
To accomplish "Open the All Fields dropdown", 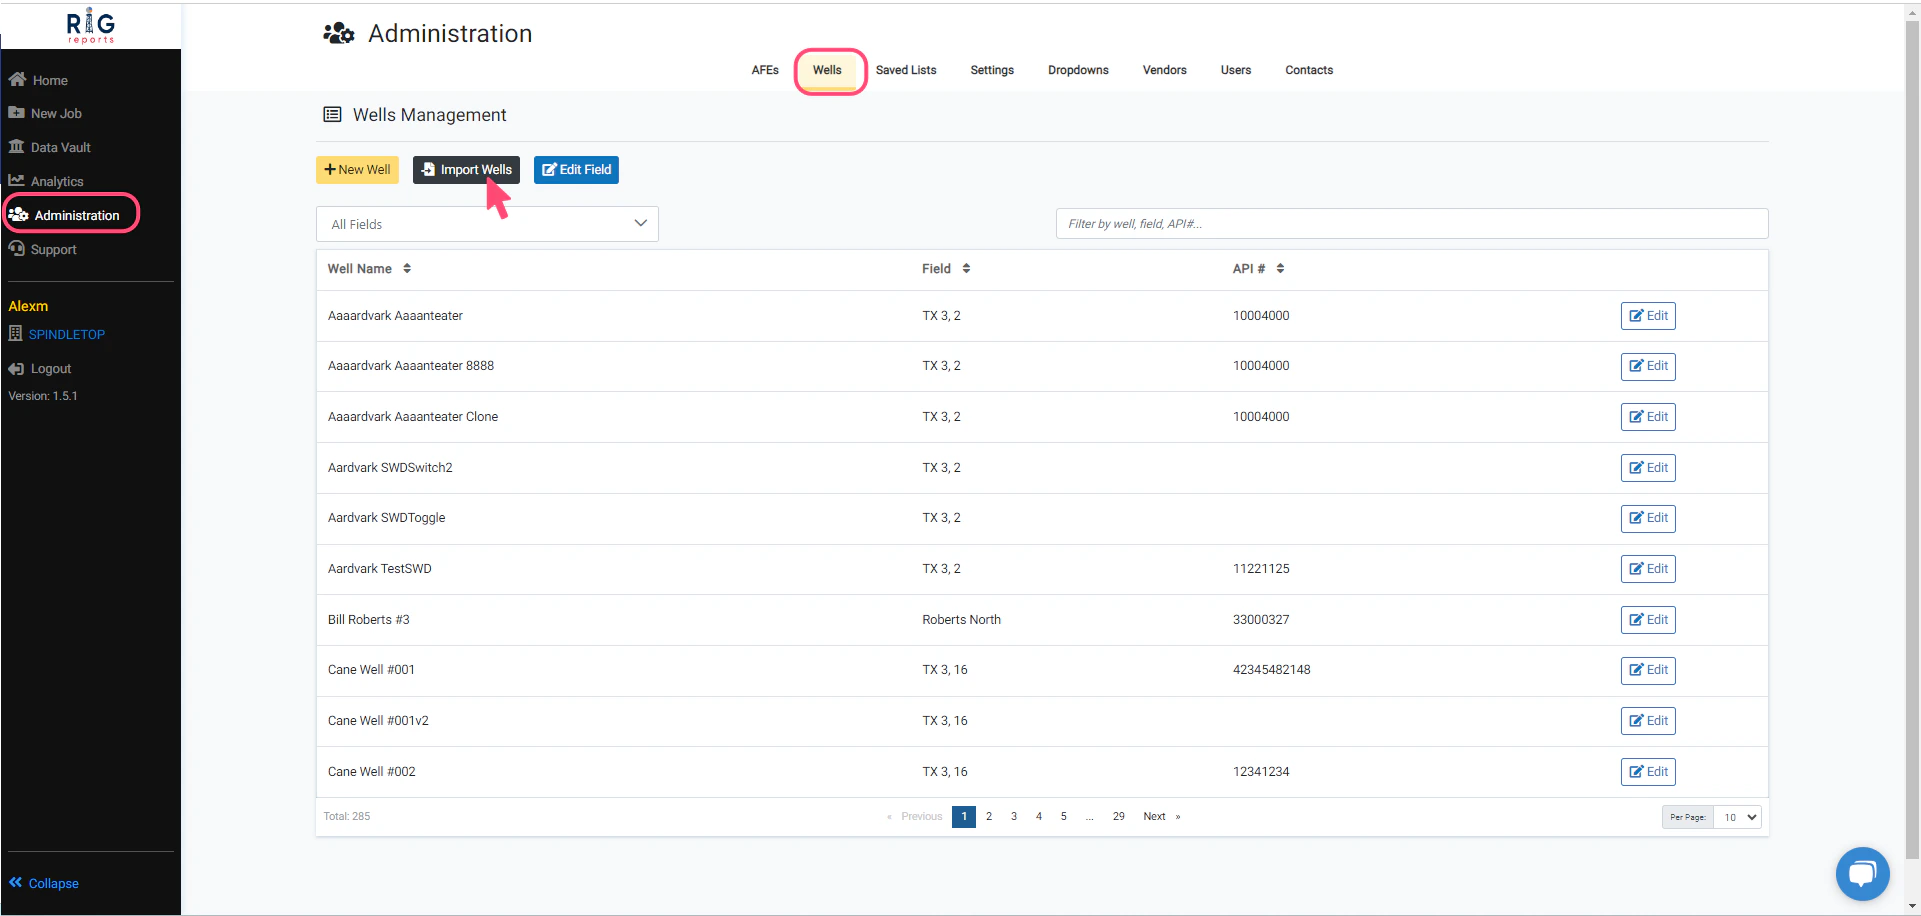I will click(x=487, y=224).
